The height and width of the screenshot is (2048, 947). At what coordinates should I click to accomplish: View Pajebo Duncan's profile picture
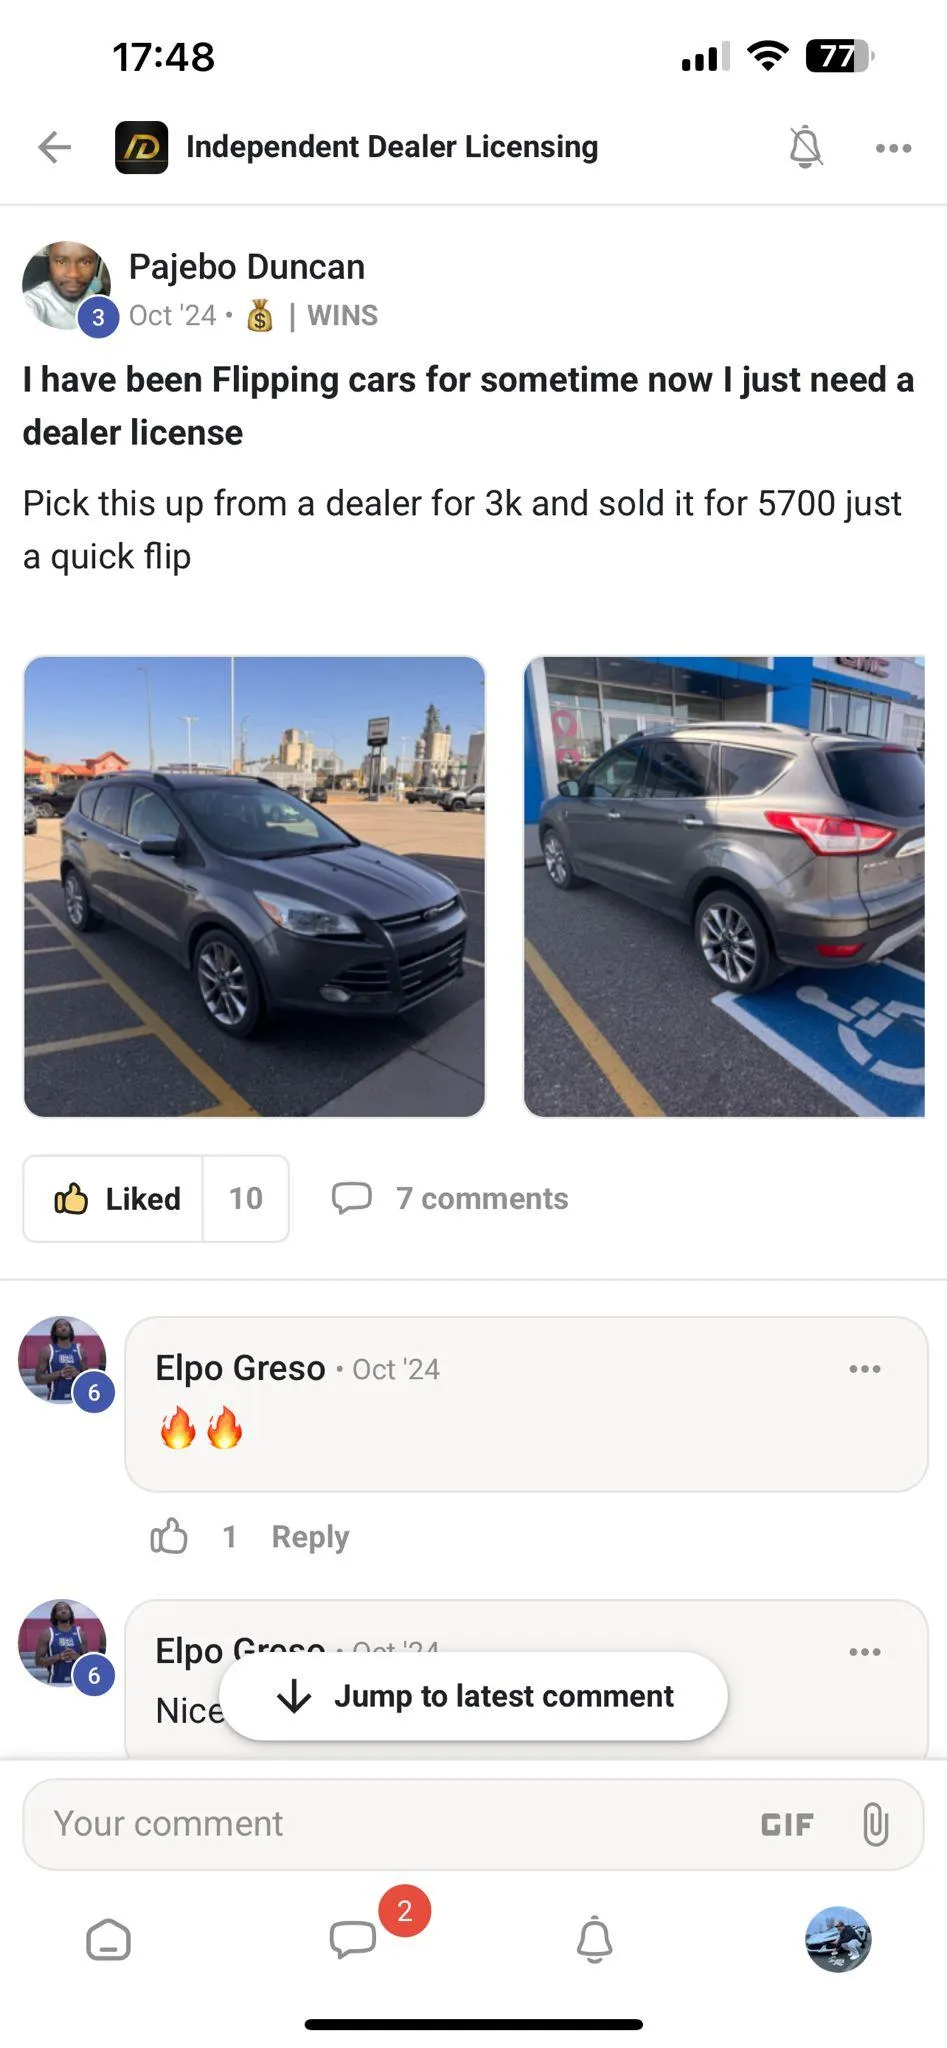66,285
